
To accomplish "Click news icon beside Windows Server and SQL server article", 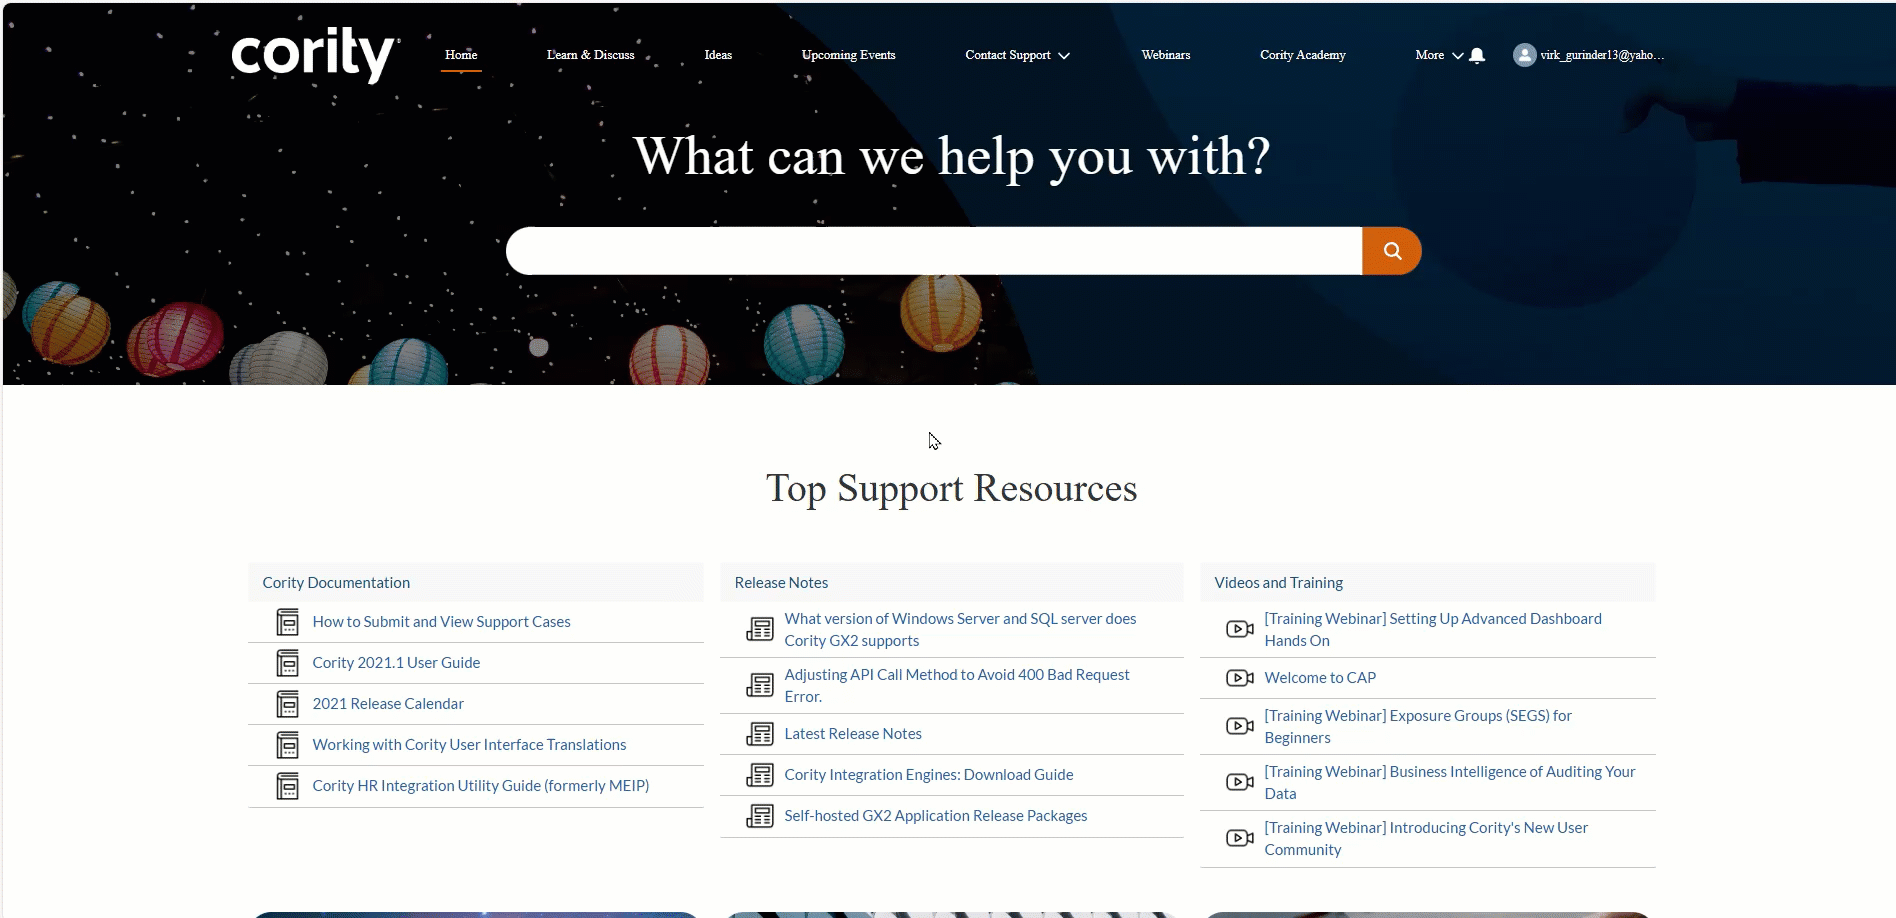I will click(760, 629).
